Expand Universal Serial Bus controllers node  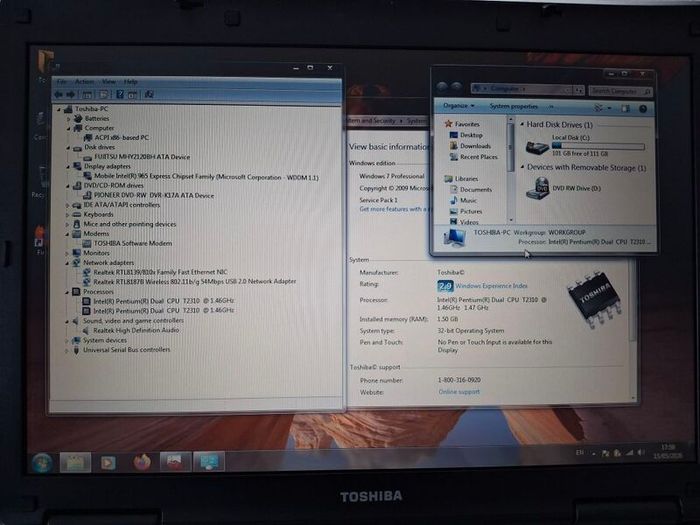coord(67,350)
